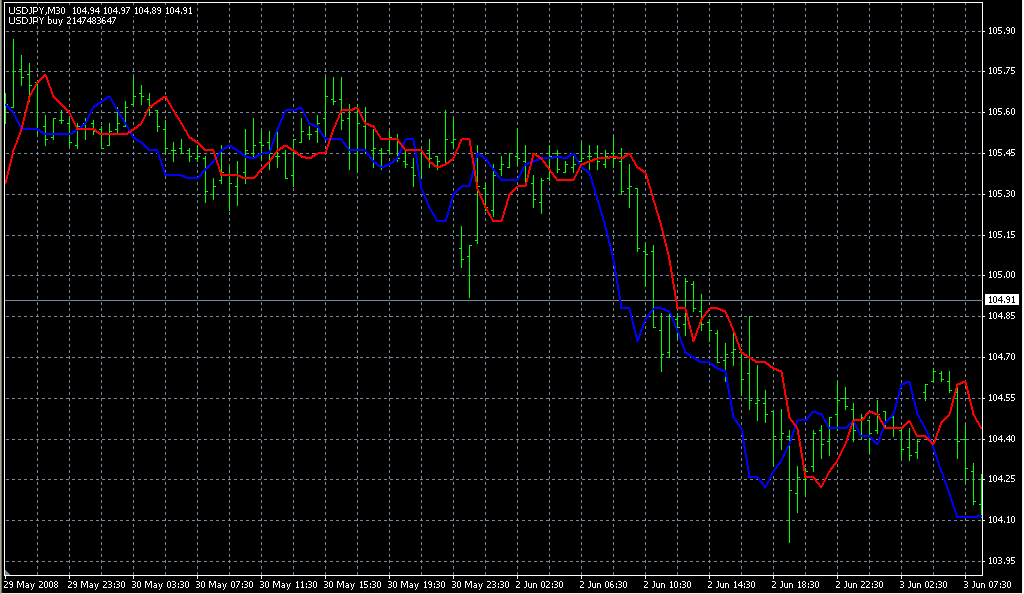
Task: Click the 105.00 level on price scale
Action: point(1001,276)
